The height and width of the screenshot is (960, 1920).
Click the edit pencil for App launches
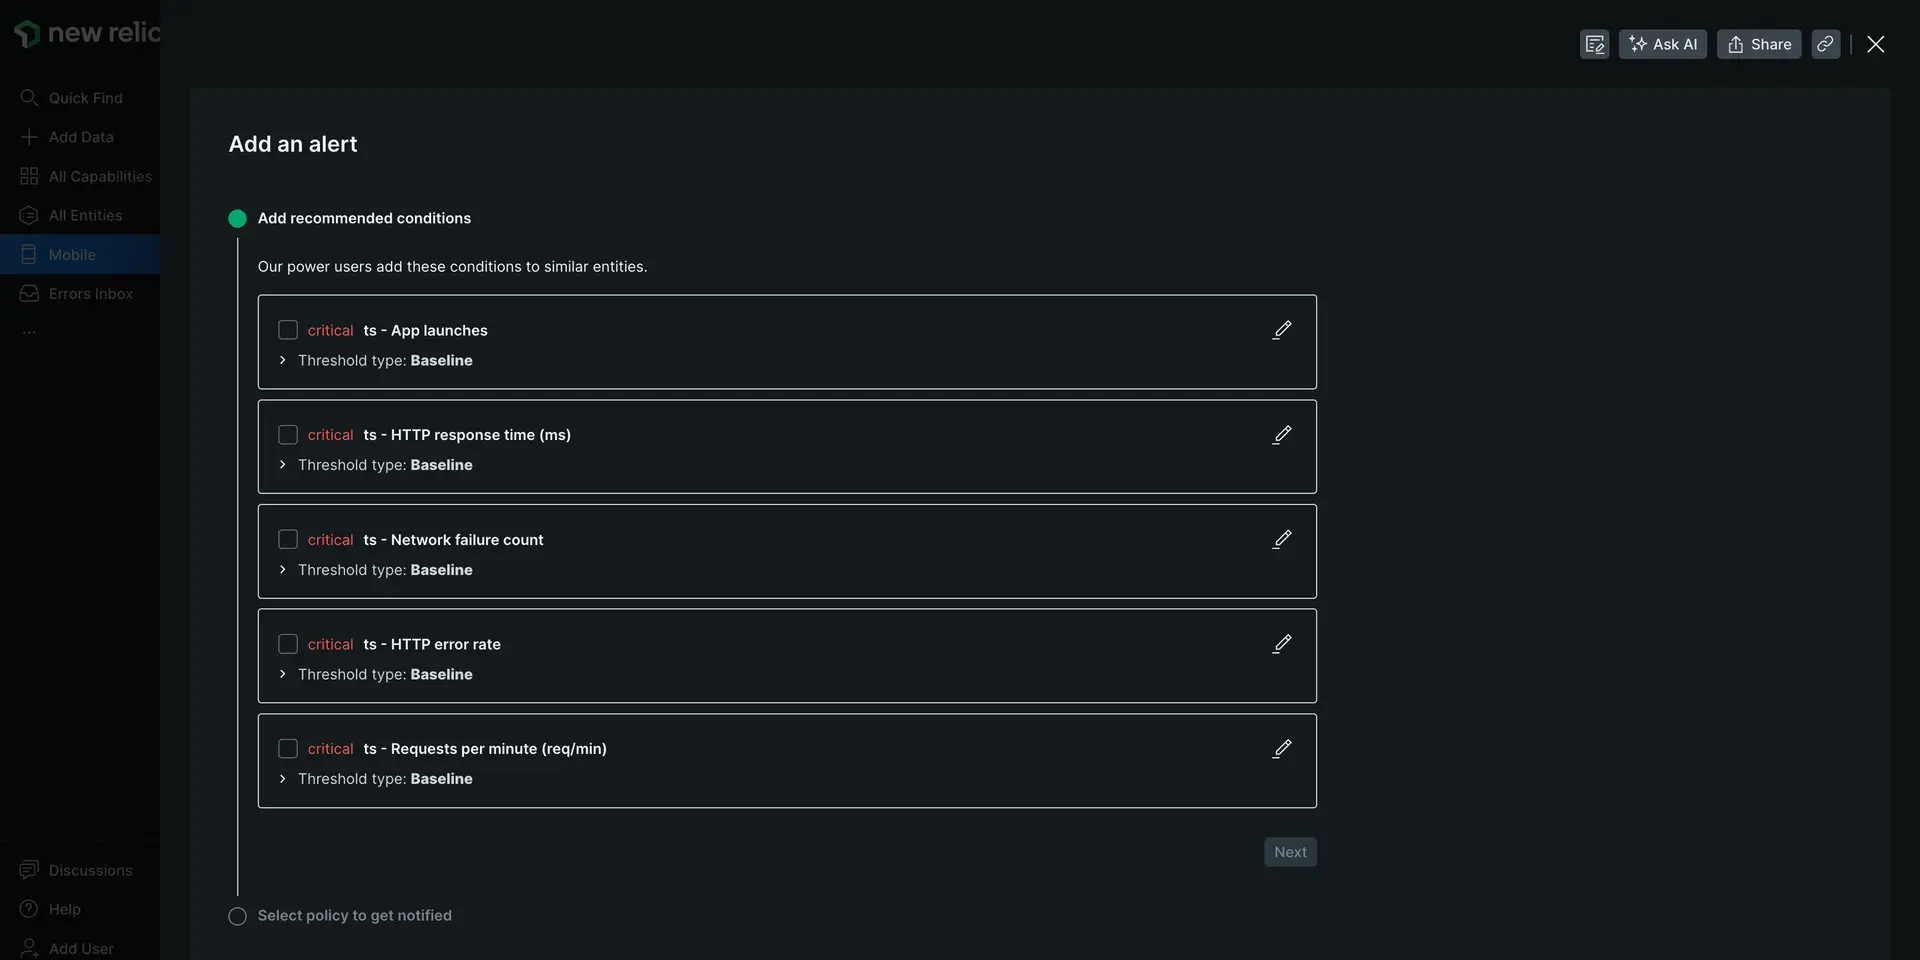point(1281,330)
